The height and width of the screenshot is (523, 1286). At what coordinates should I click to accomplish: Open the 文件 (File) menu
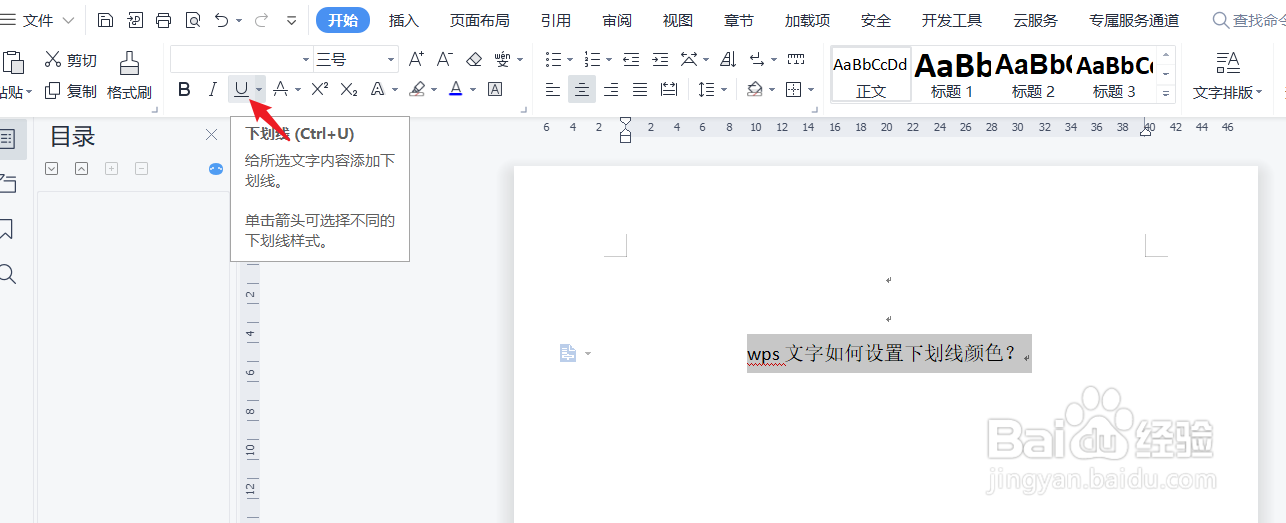pos(38,20)
